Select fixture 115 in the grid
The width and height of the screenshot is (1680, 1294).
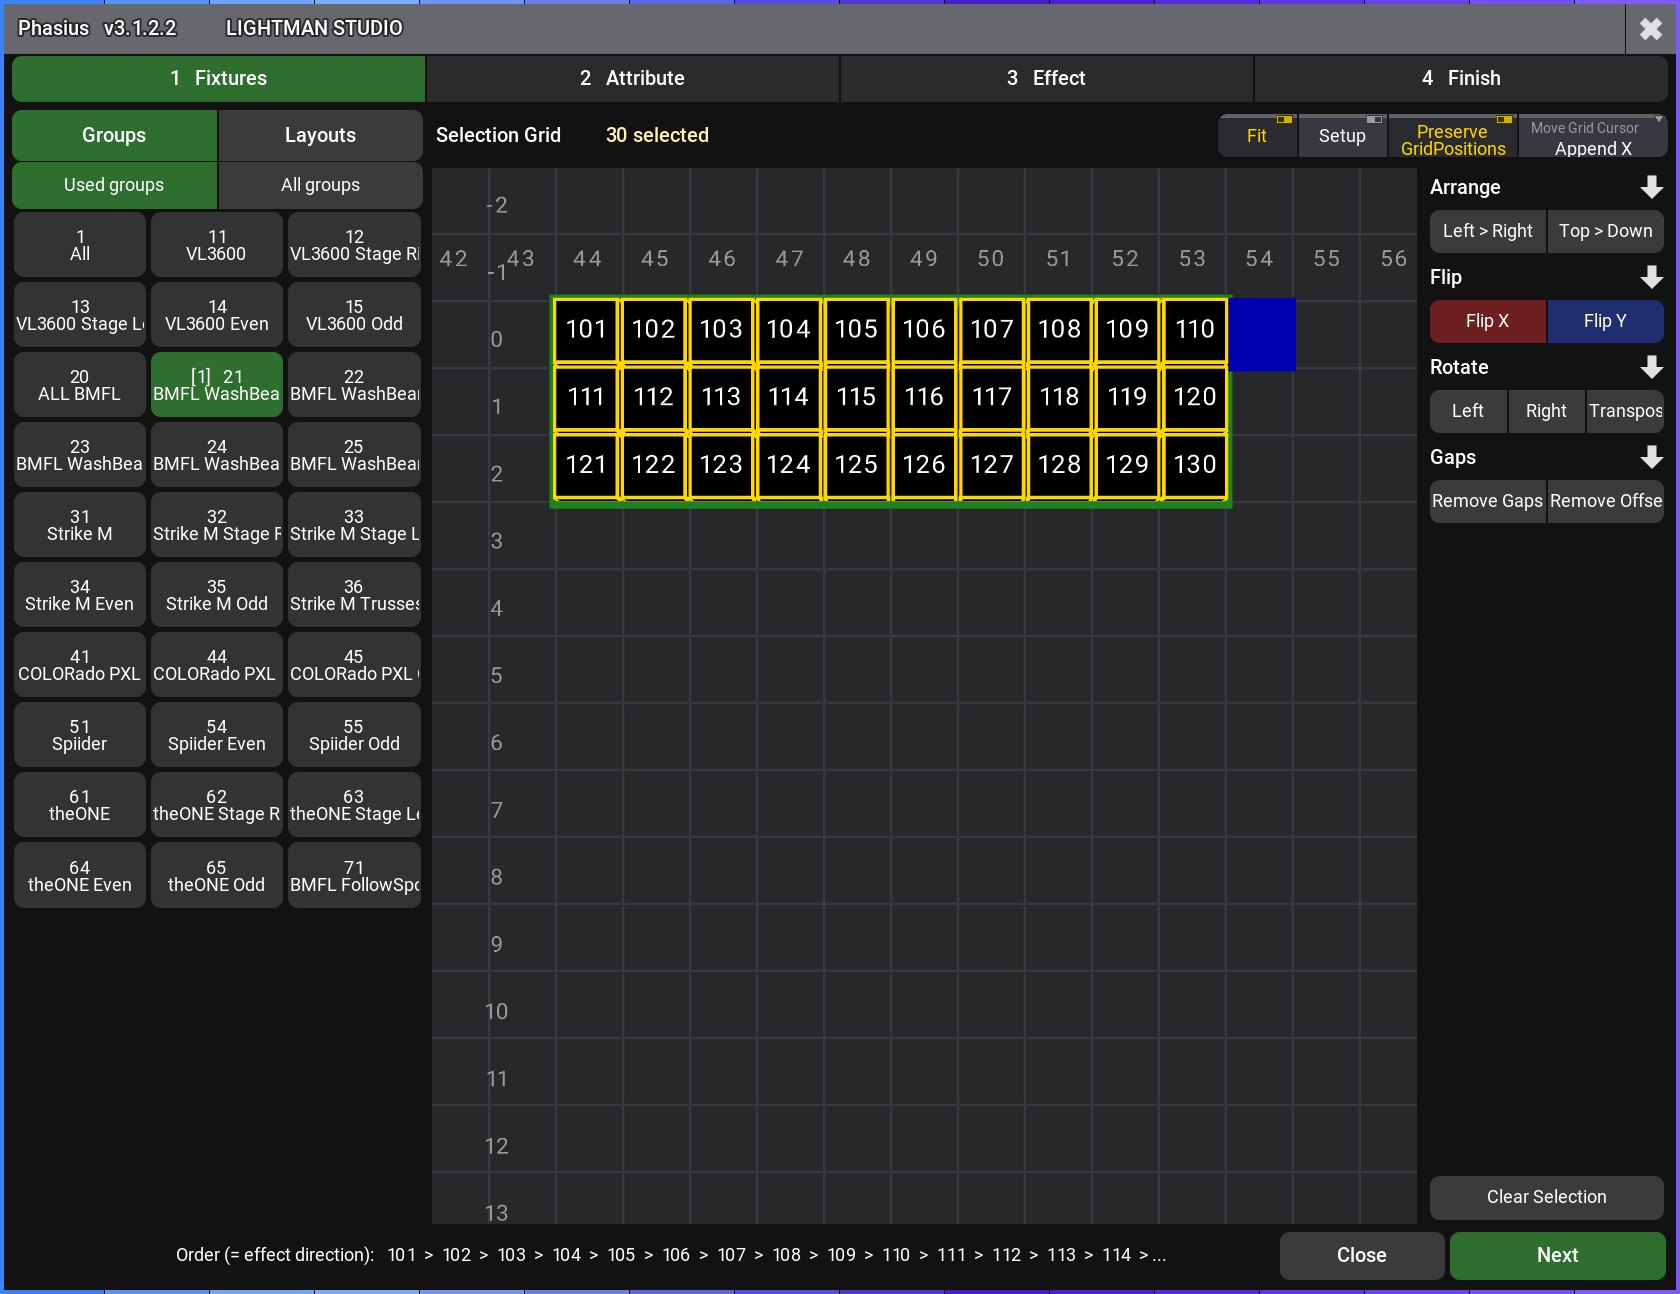(856, 397)
